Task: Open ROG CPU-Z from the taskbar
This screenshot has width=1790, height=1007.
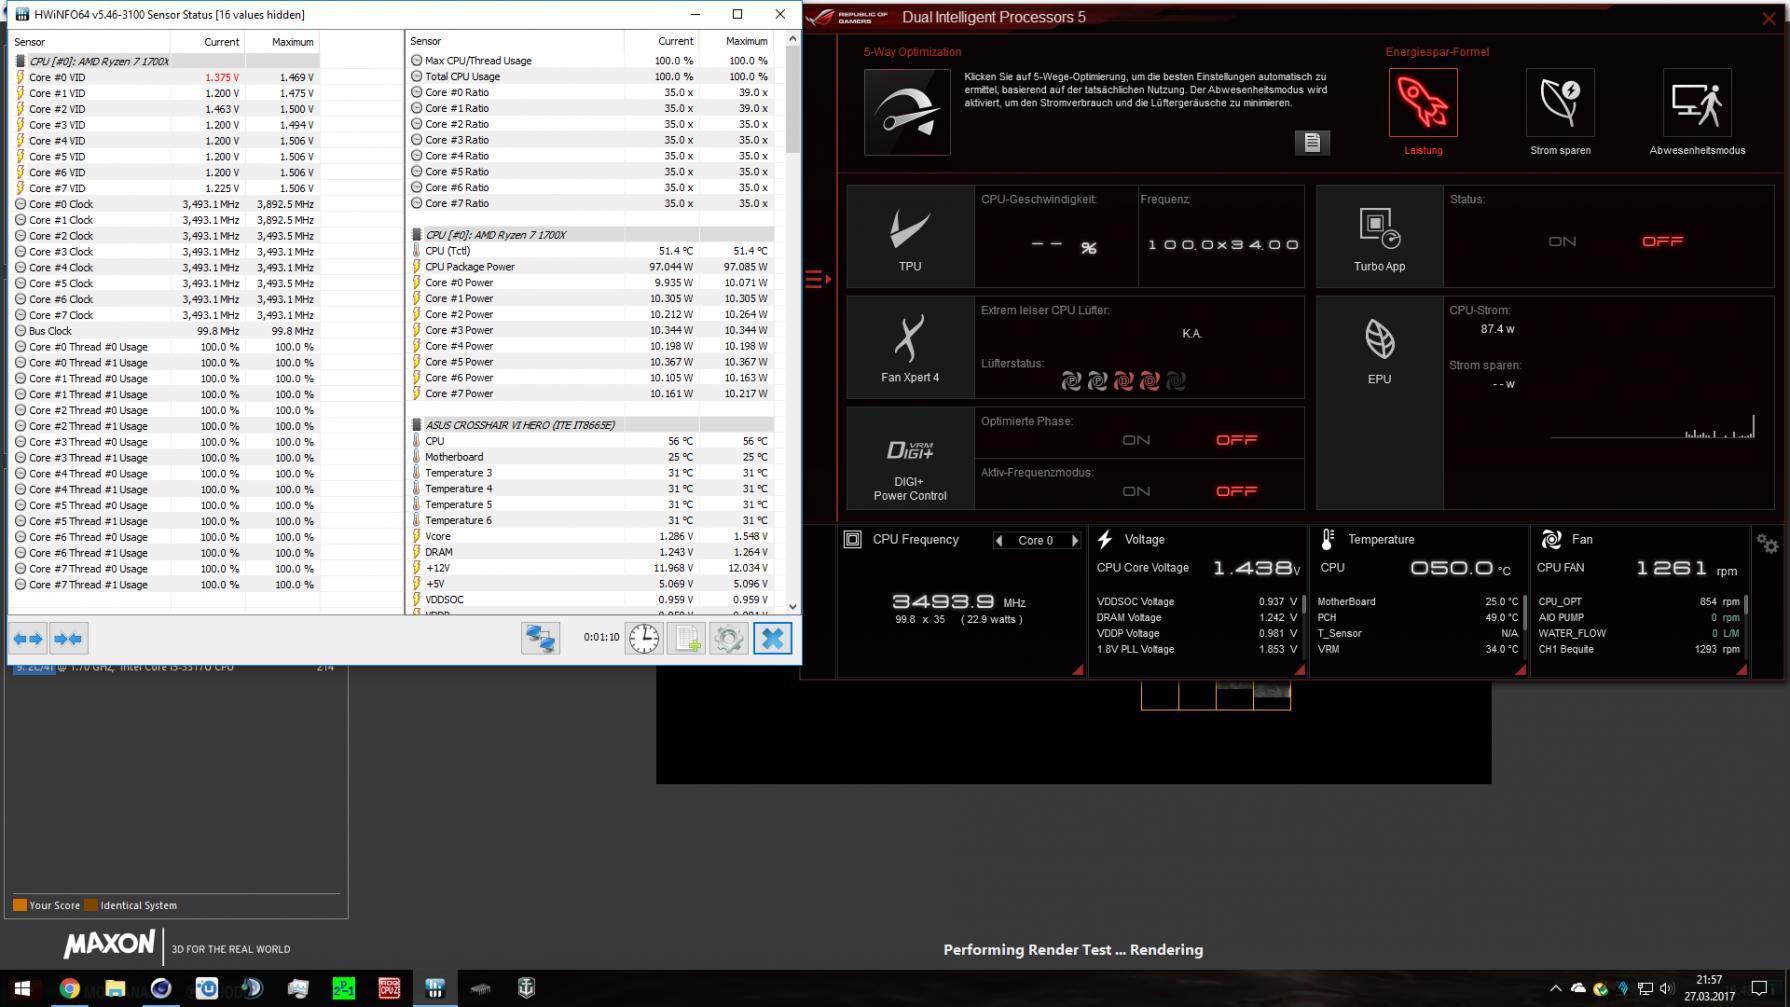Action: tap(389, 988)
